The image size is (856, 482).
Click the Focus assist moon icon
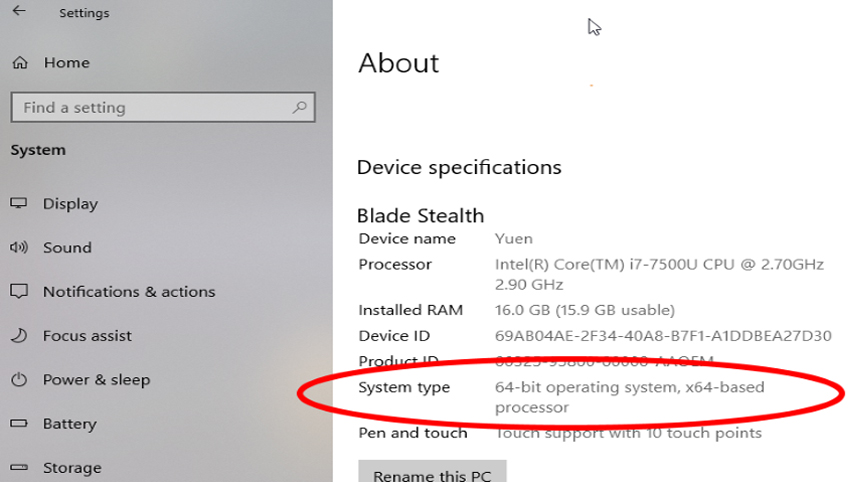pos(19,335)
